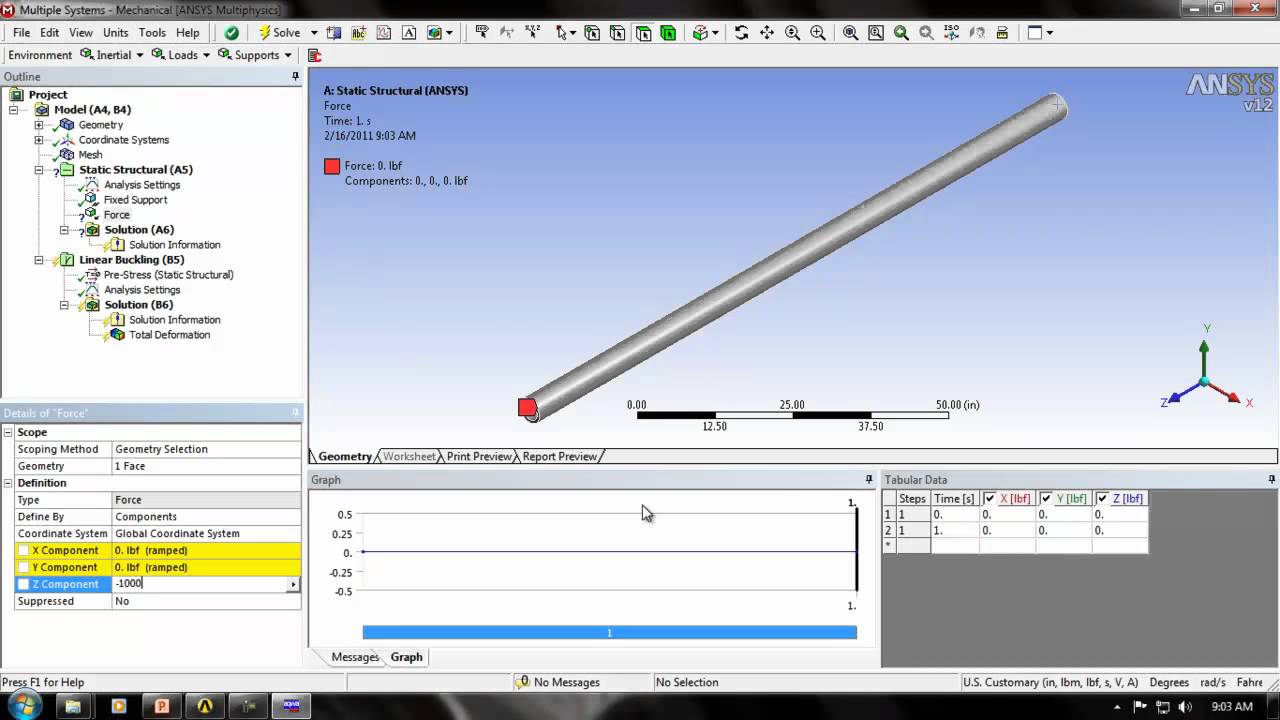The height and width of the screenshot is (720, 1280).
Task: Open the ANSYS Workbench taskbar icon
Action: coord(205,706)
